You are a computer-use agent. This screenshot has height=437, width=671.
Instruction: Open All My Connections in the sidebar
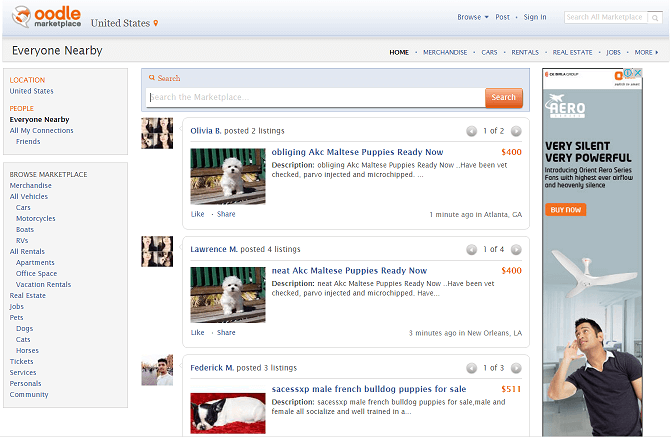click(x=42, y=131)
